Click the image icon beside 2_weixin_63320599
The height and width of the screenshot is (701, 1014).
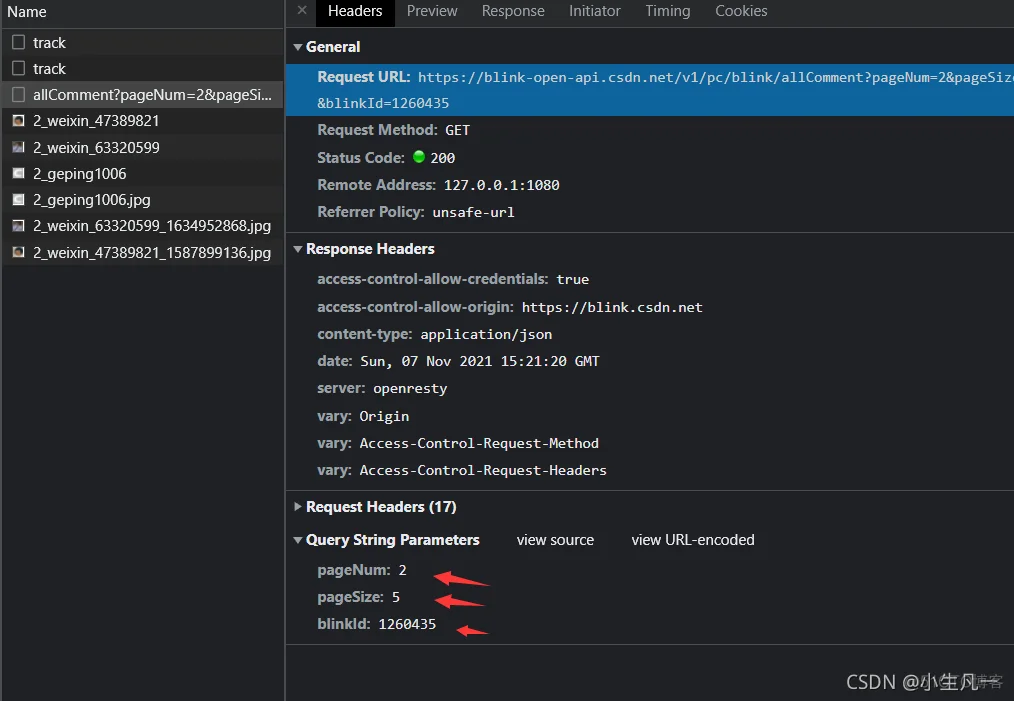(19, 147)
